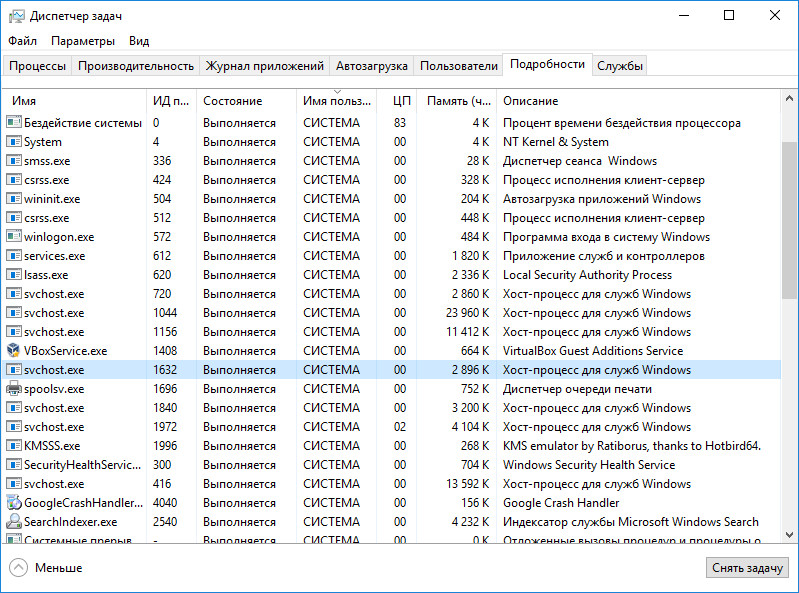Click 'VirtualBox Guest Additions Service' description
This screenshot has height=593, width=799.
pyautogui.click(x=593, y=351)
